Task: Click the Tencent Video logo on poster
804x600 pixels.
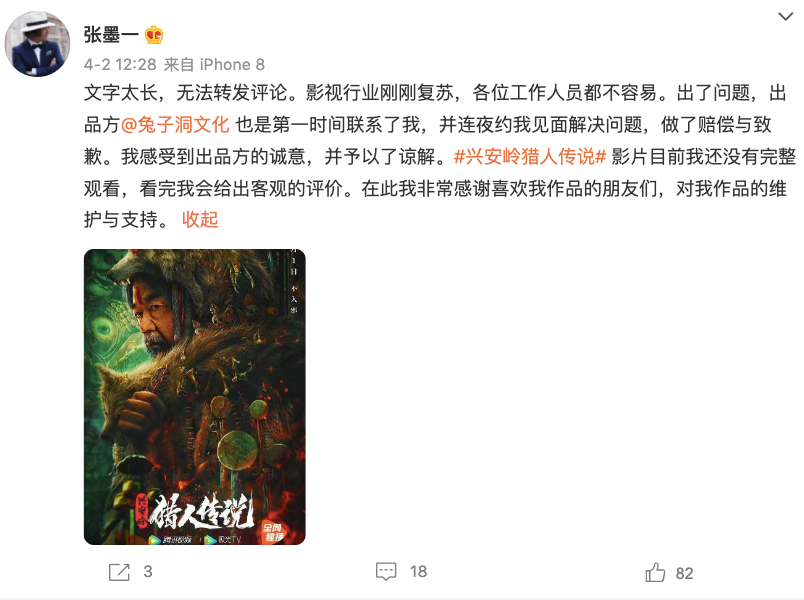Action: pyautogui.click(x=170, y=539)
